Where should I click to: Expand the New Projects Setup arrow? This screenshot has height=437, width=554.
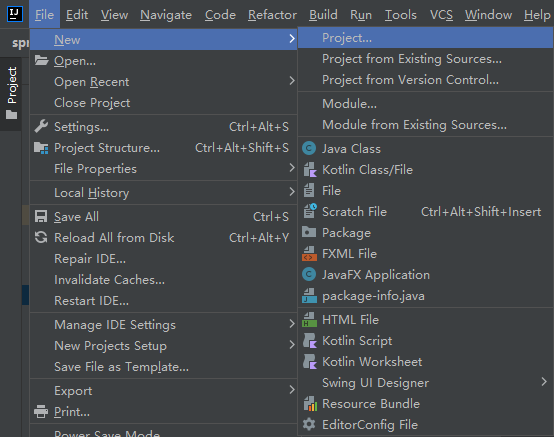(292, 345)
